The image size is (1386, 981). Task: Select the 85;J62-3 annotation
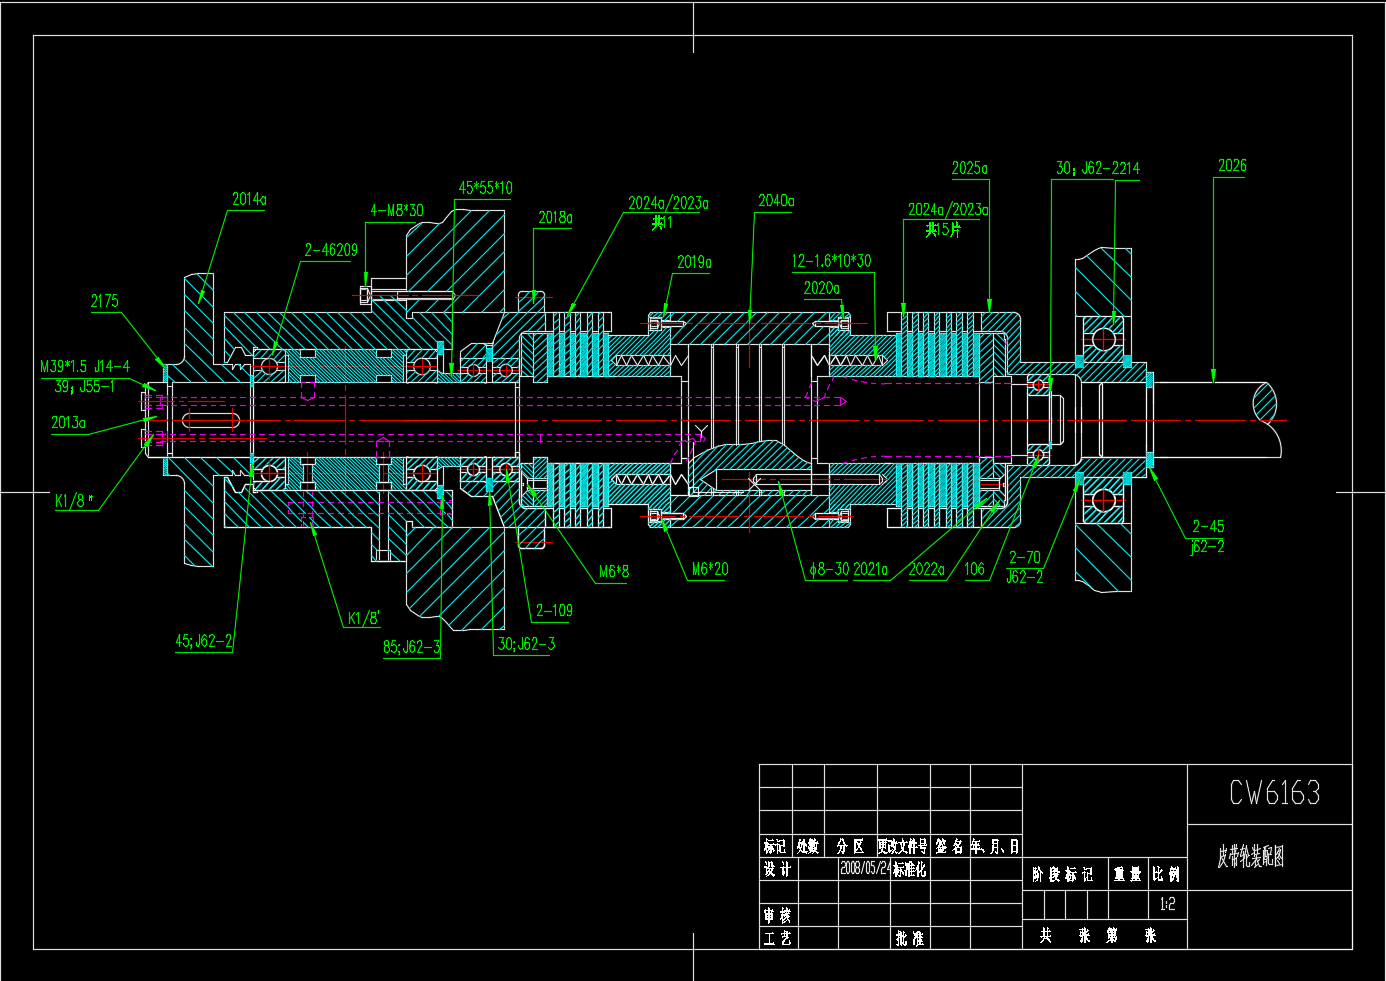[x=411, y=647]
